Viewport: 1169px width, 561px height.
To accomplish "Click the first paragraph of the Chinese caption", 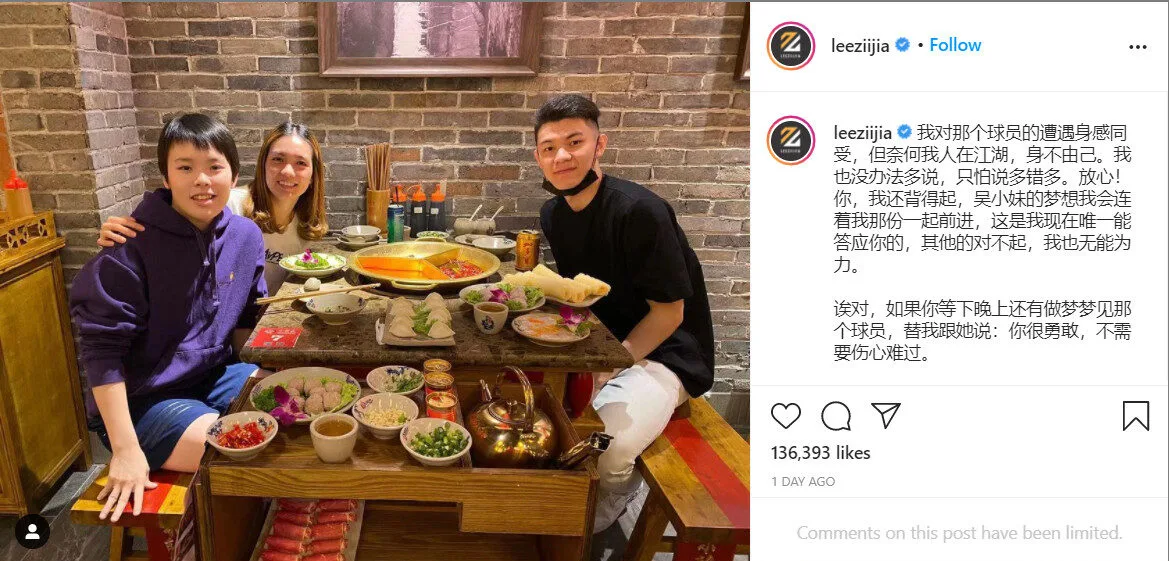I will click(x=982, y=198).
